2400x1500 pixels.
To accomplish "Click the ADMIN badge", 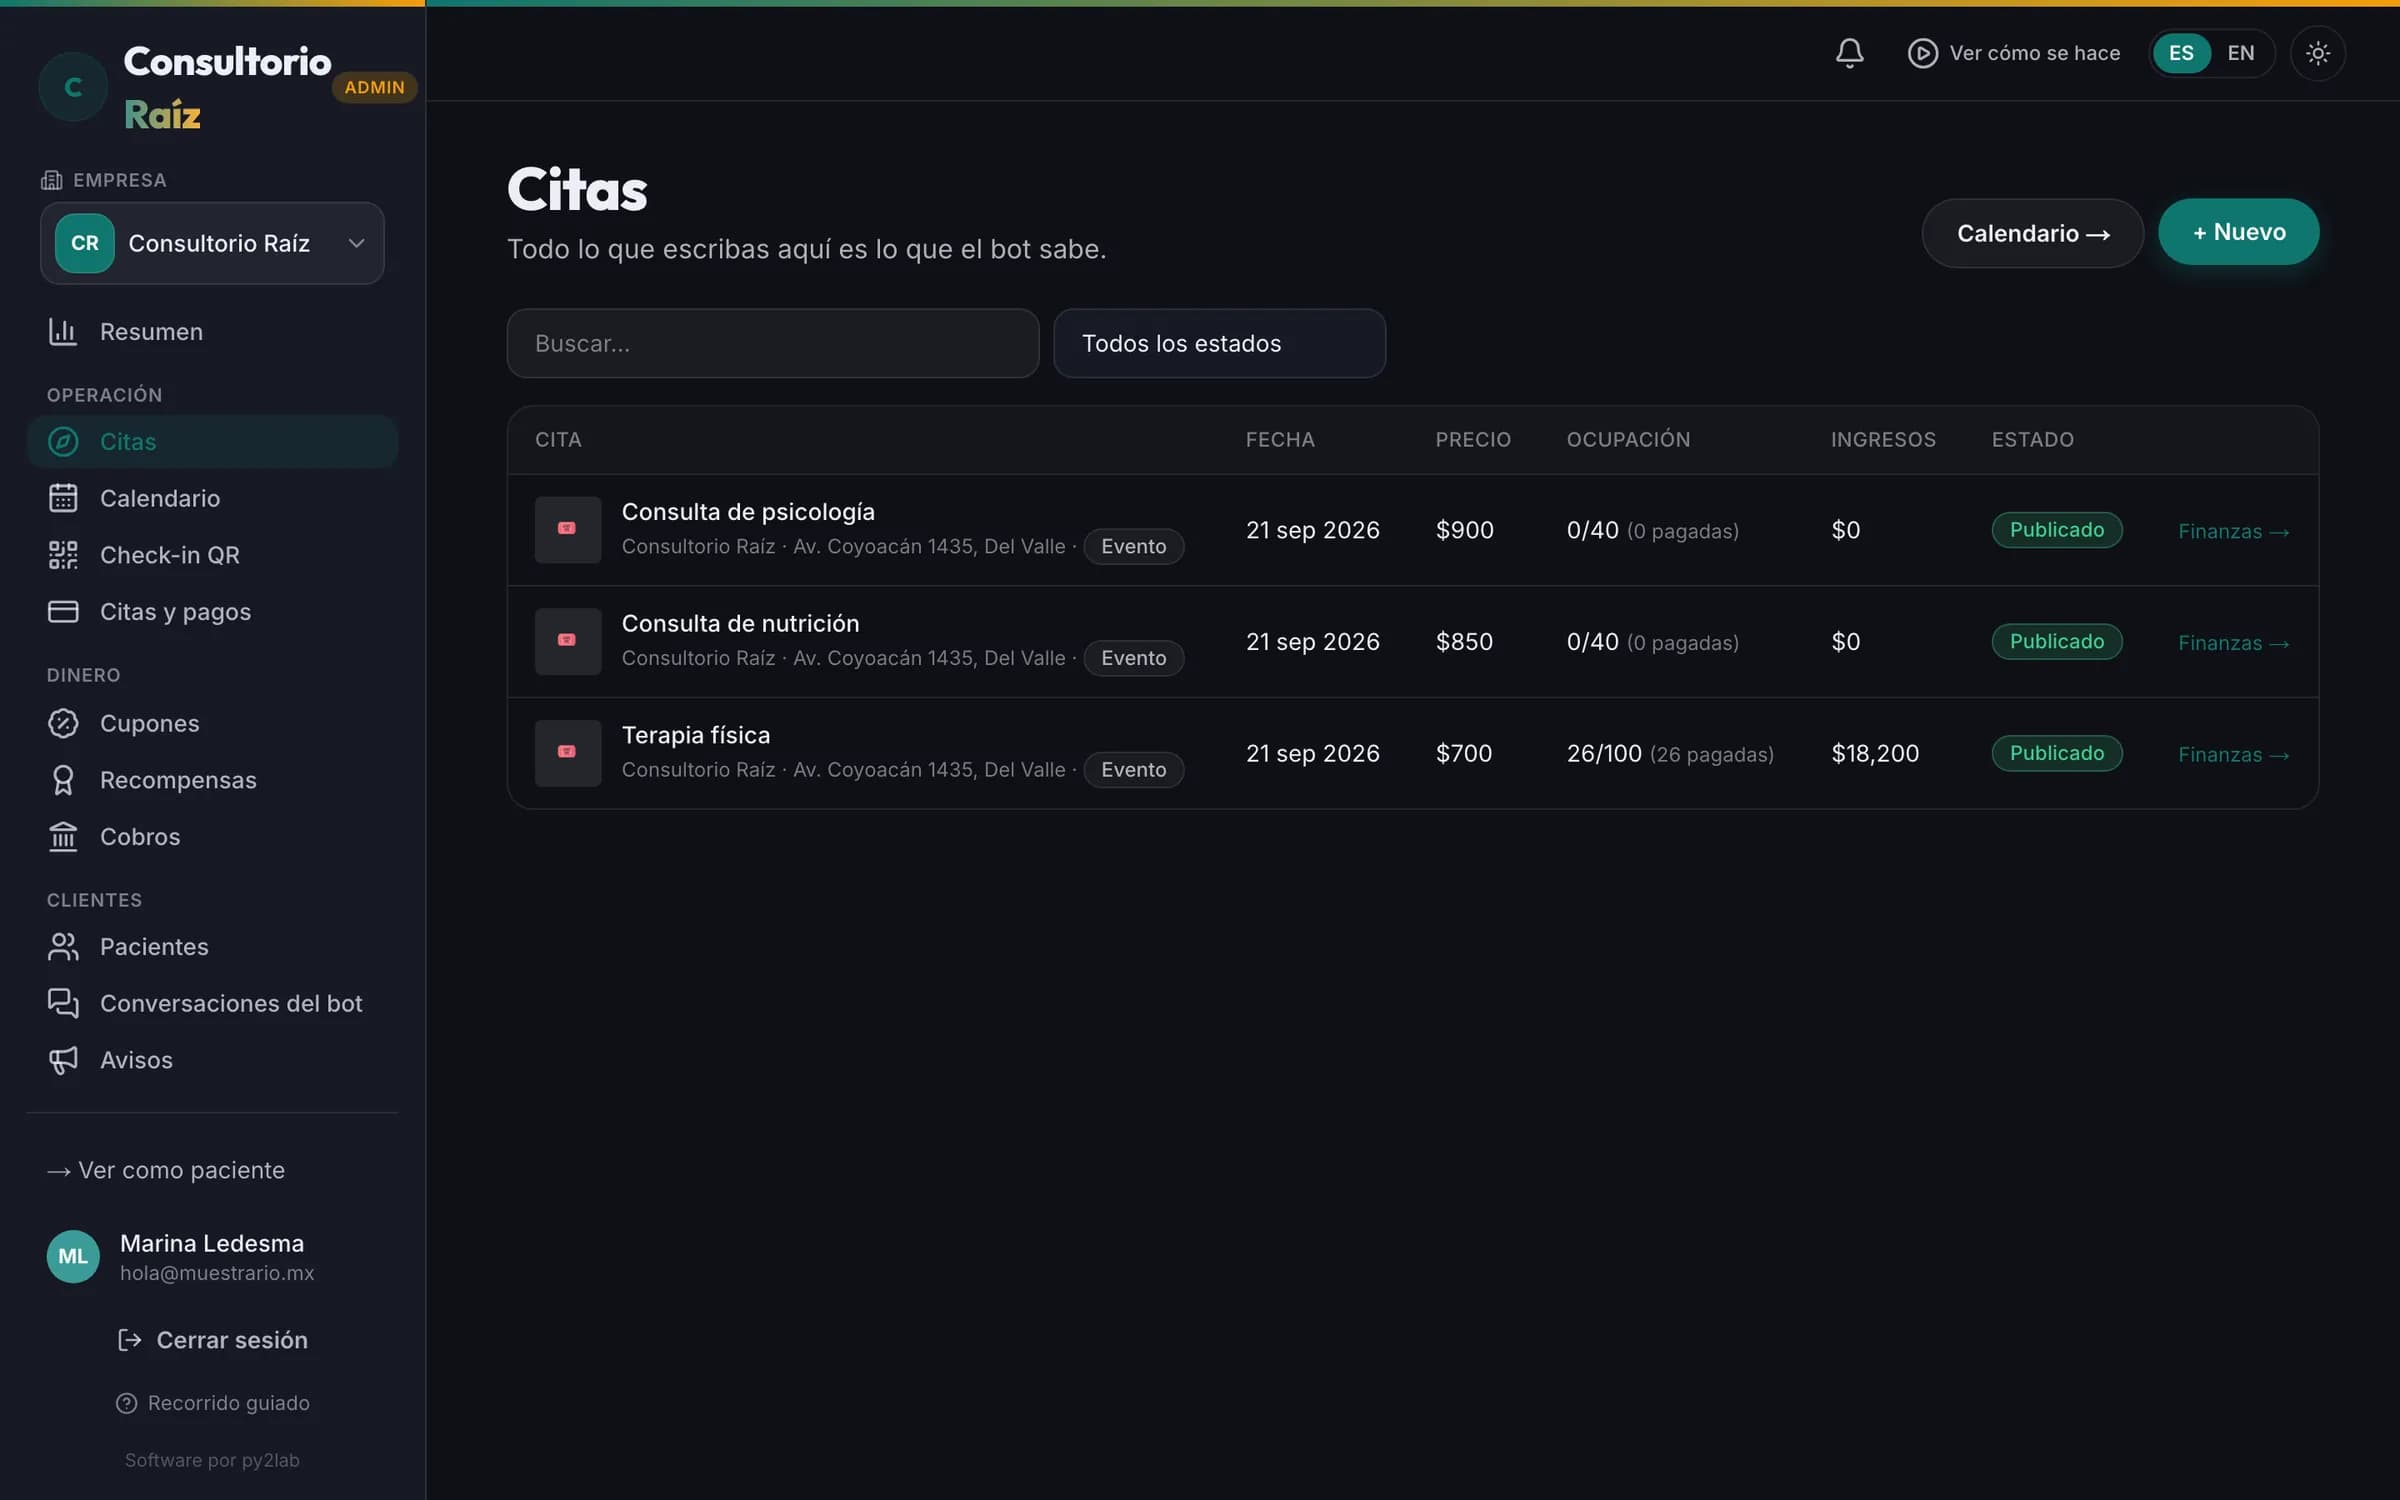I will 374,87.
